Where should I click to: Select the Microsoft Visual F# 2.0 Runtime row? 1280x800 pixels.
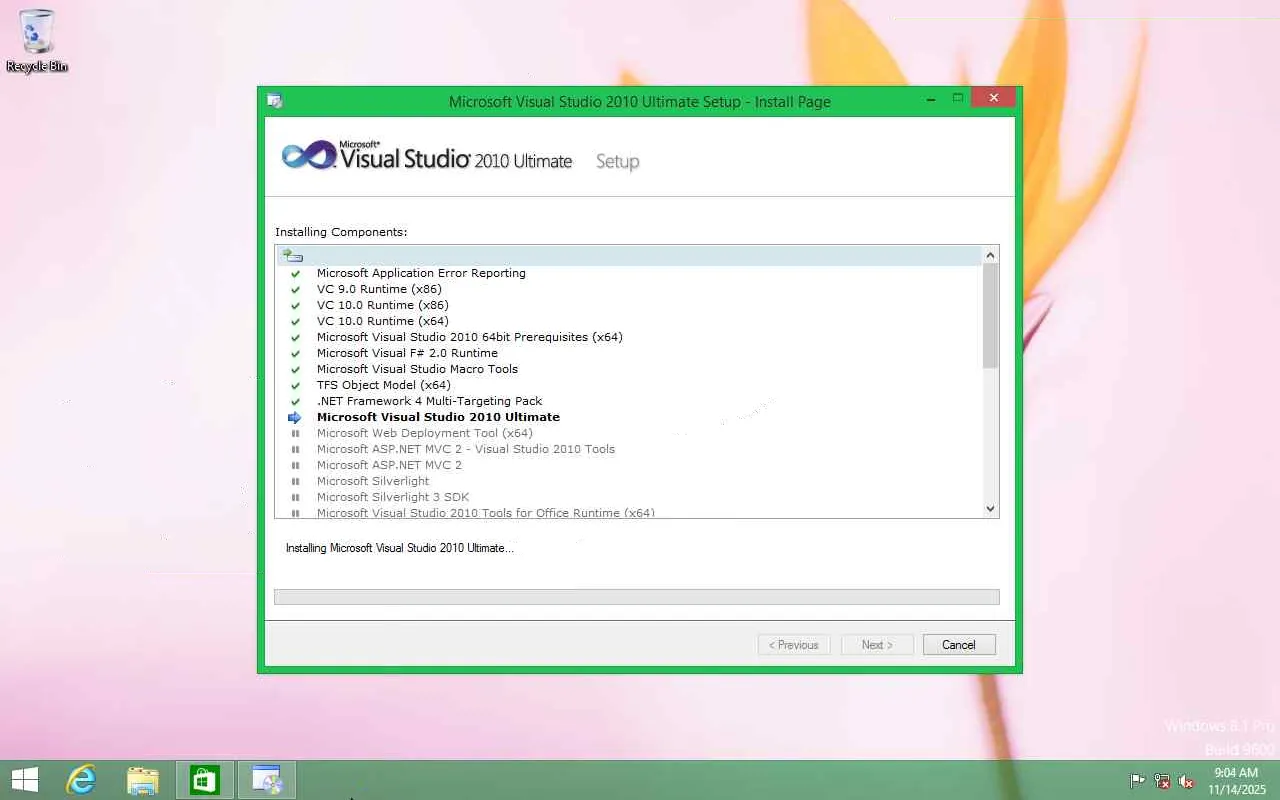click(629, 353)
